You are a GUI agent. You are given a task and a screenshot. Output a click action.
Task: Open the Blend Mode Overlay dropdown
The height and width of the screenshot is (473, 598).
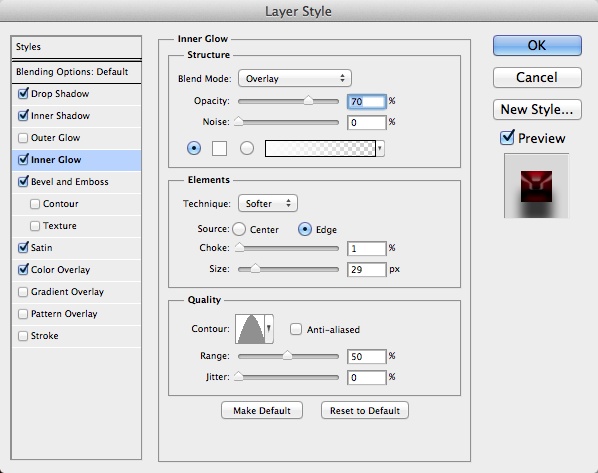(294, 79)
